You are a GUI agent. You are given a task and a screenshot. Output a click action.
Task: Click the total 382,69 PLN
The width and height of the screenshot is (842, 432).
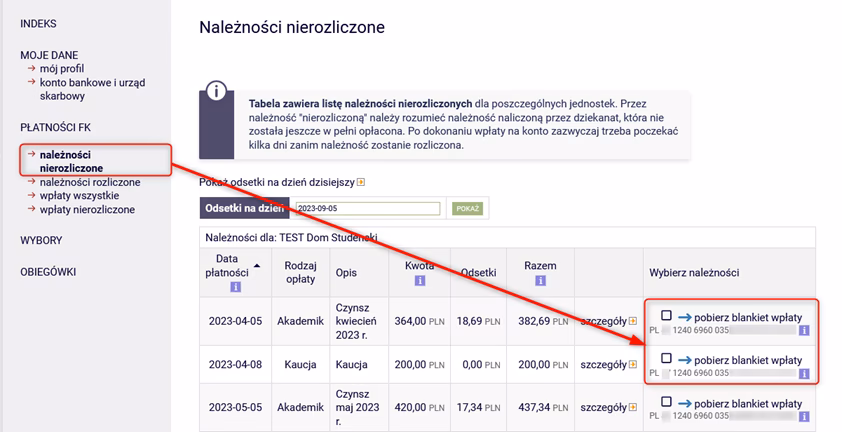(x=543, y=321)
